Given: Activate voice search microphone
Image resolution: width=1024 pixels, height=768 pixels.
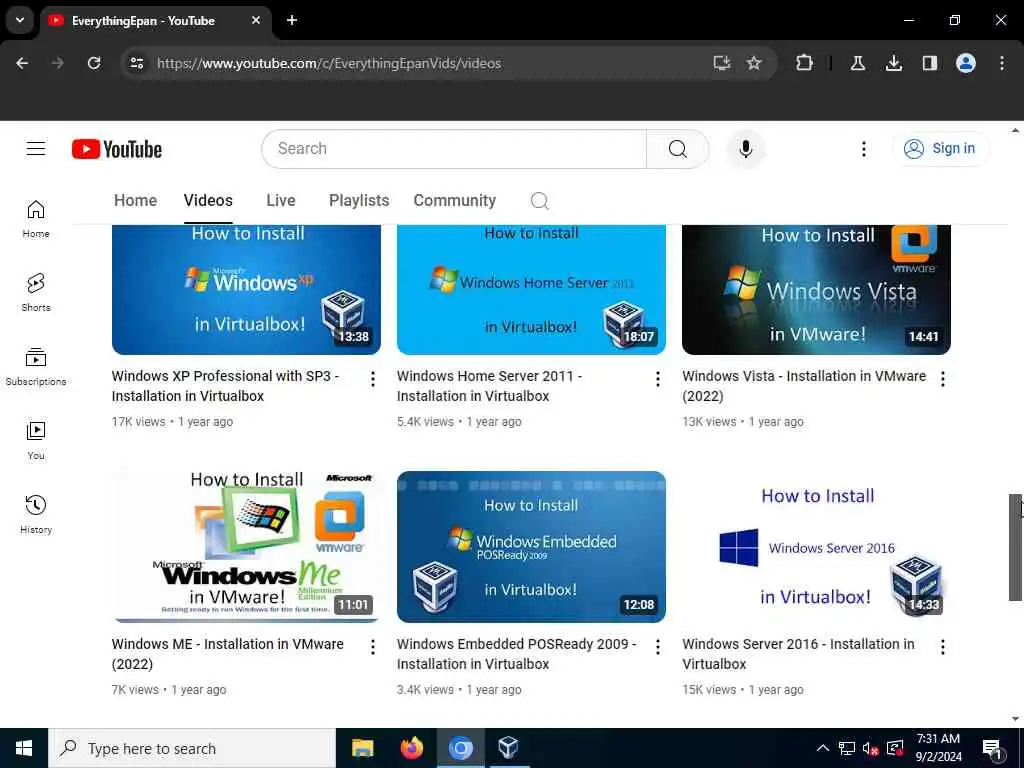Looking at the screenshot, I should pos(745,149).
